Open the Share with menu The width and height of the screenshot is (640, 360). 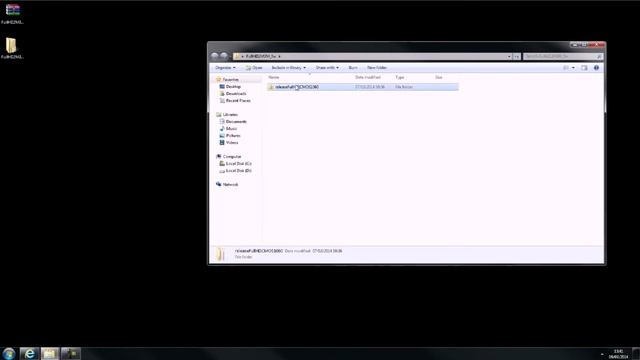point(327,68)
